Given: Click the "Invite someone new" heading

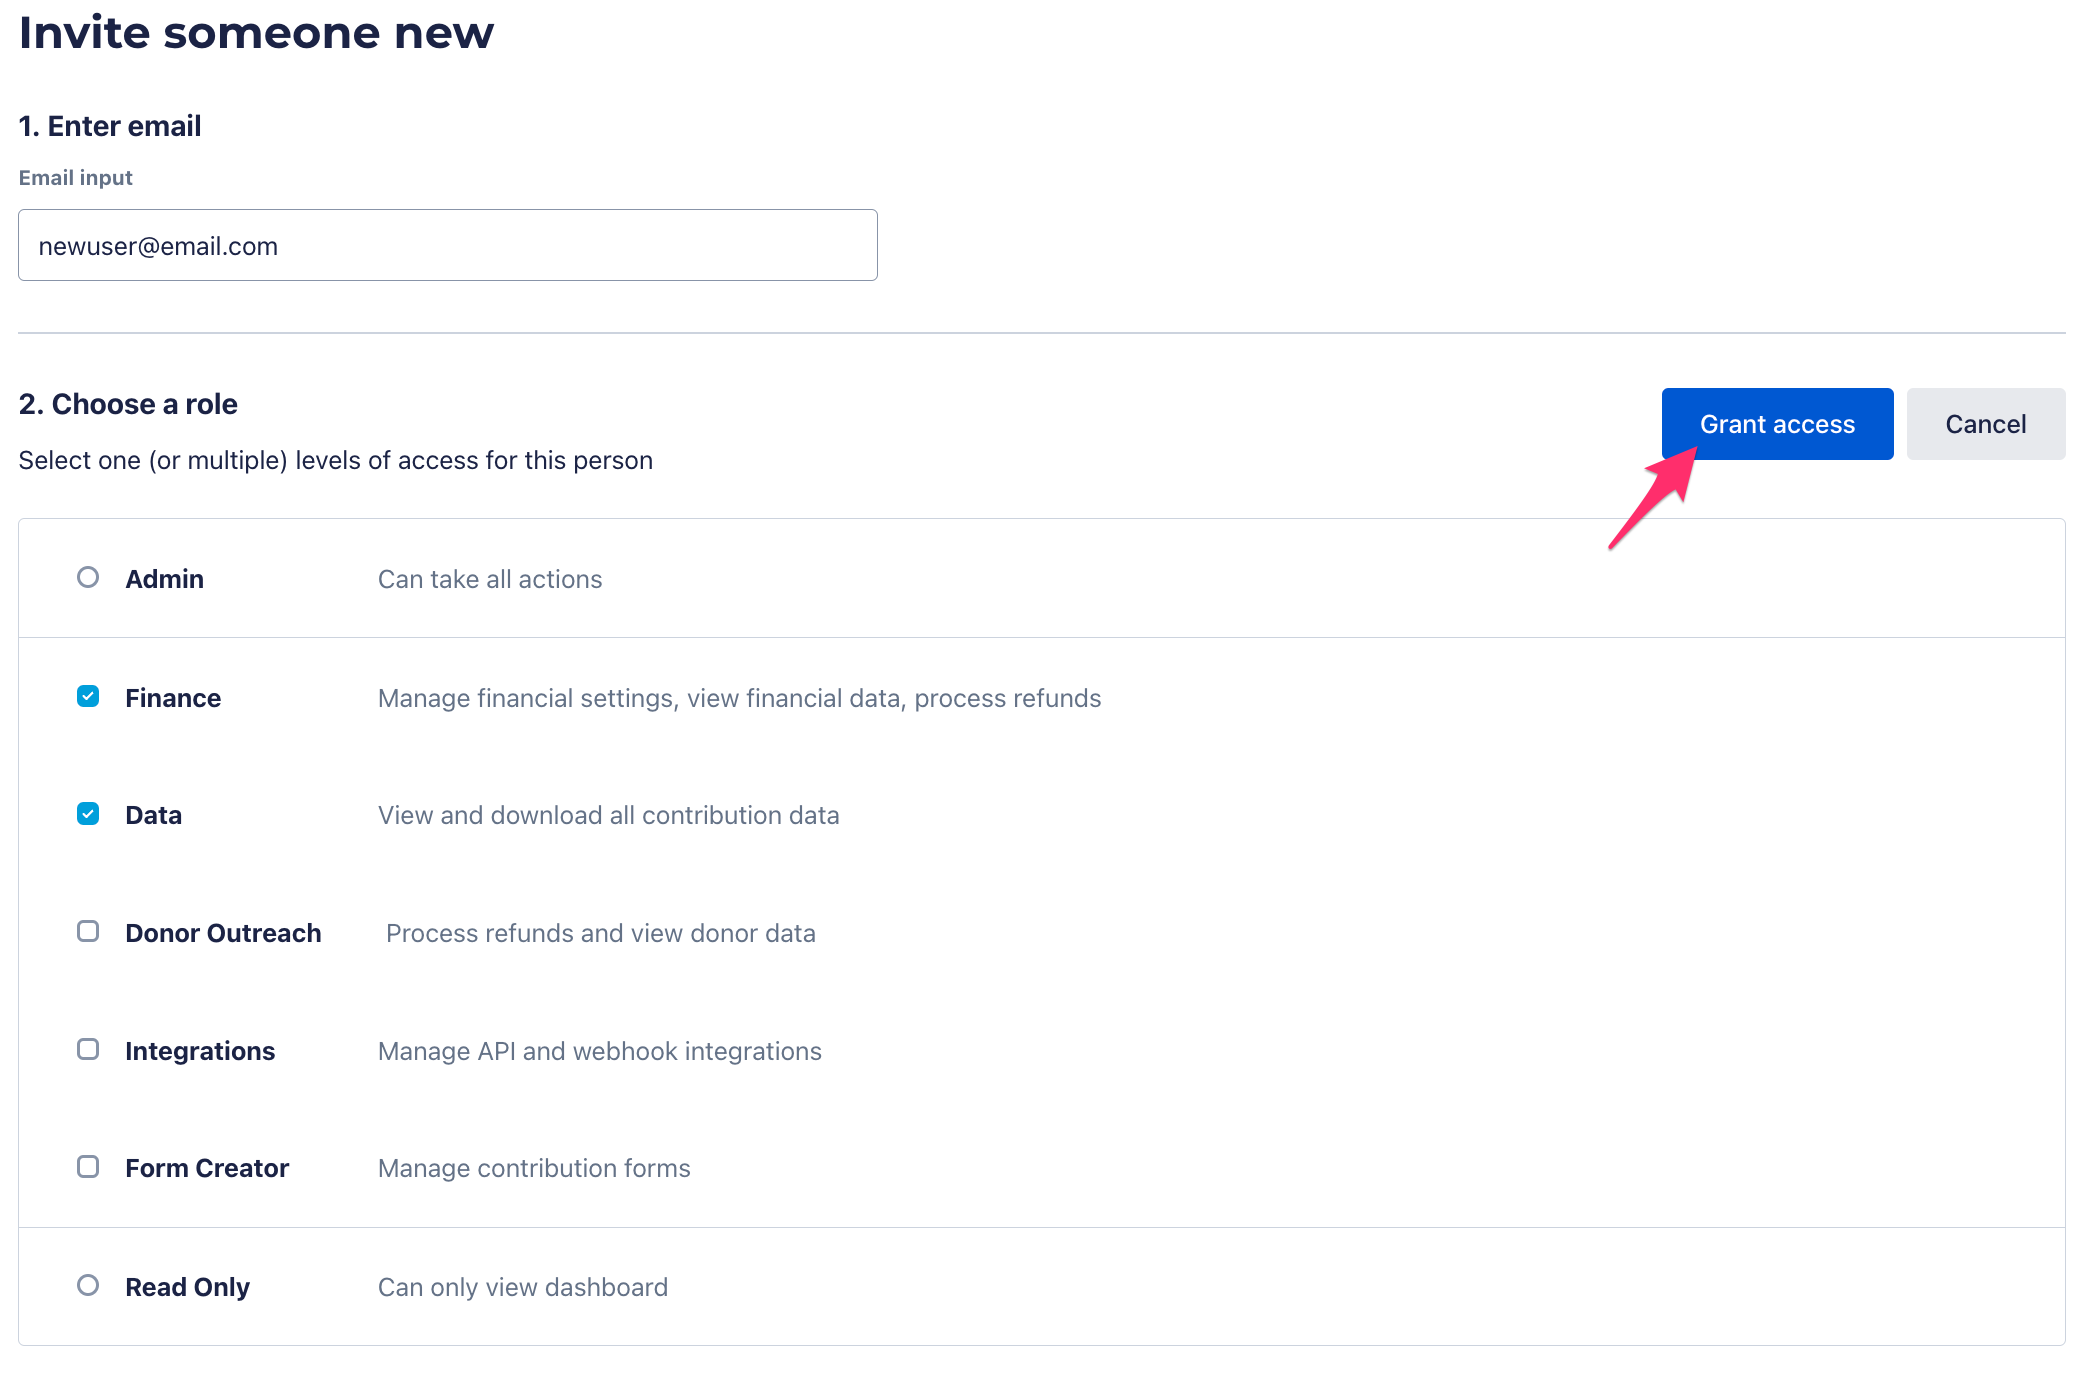Looking at the screenshot, I should click(256, 33).
